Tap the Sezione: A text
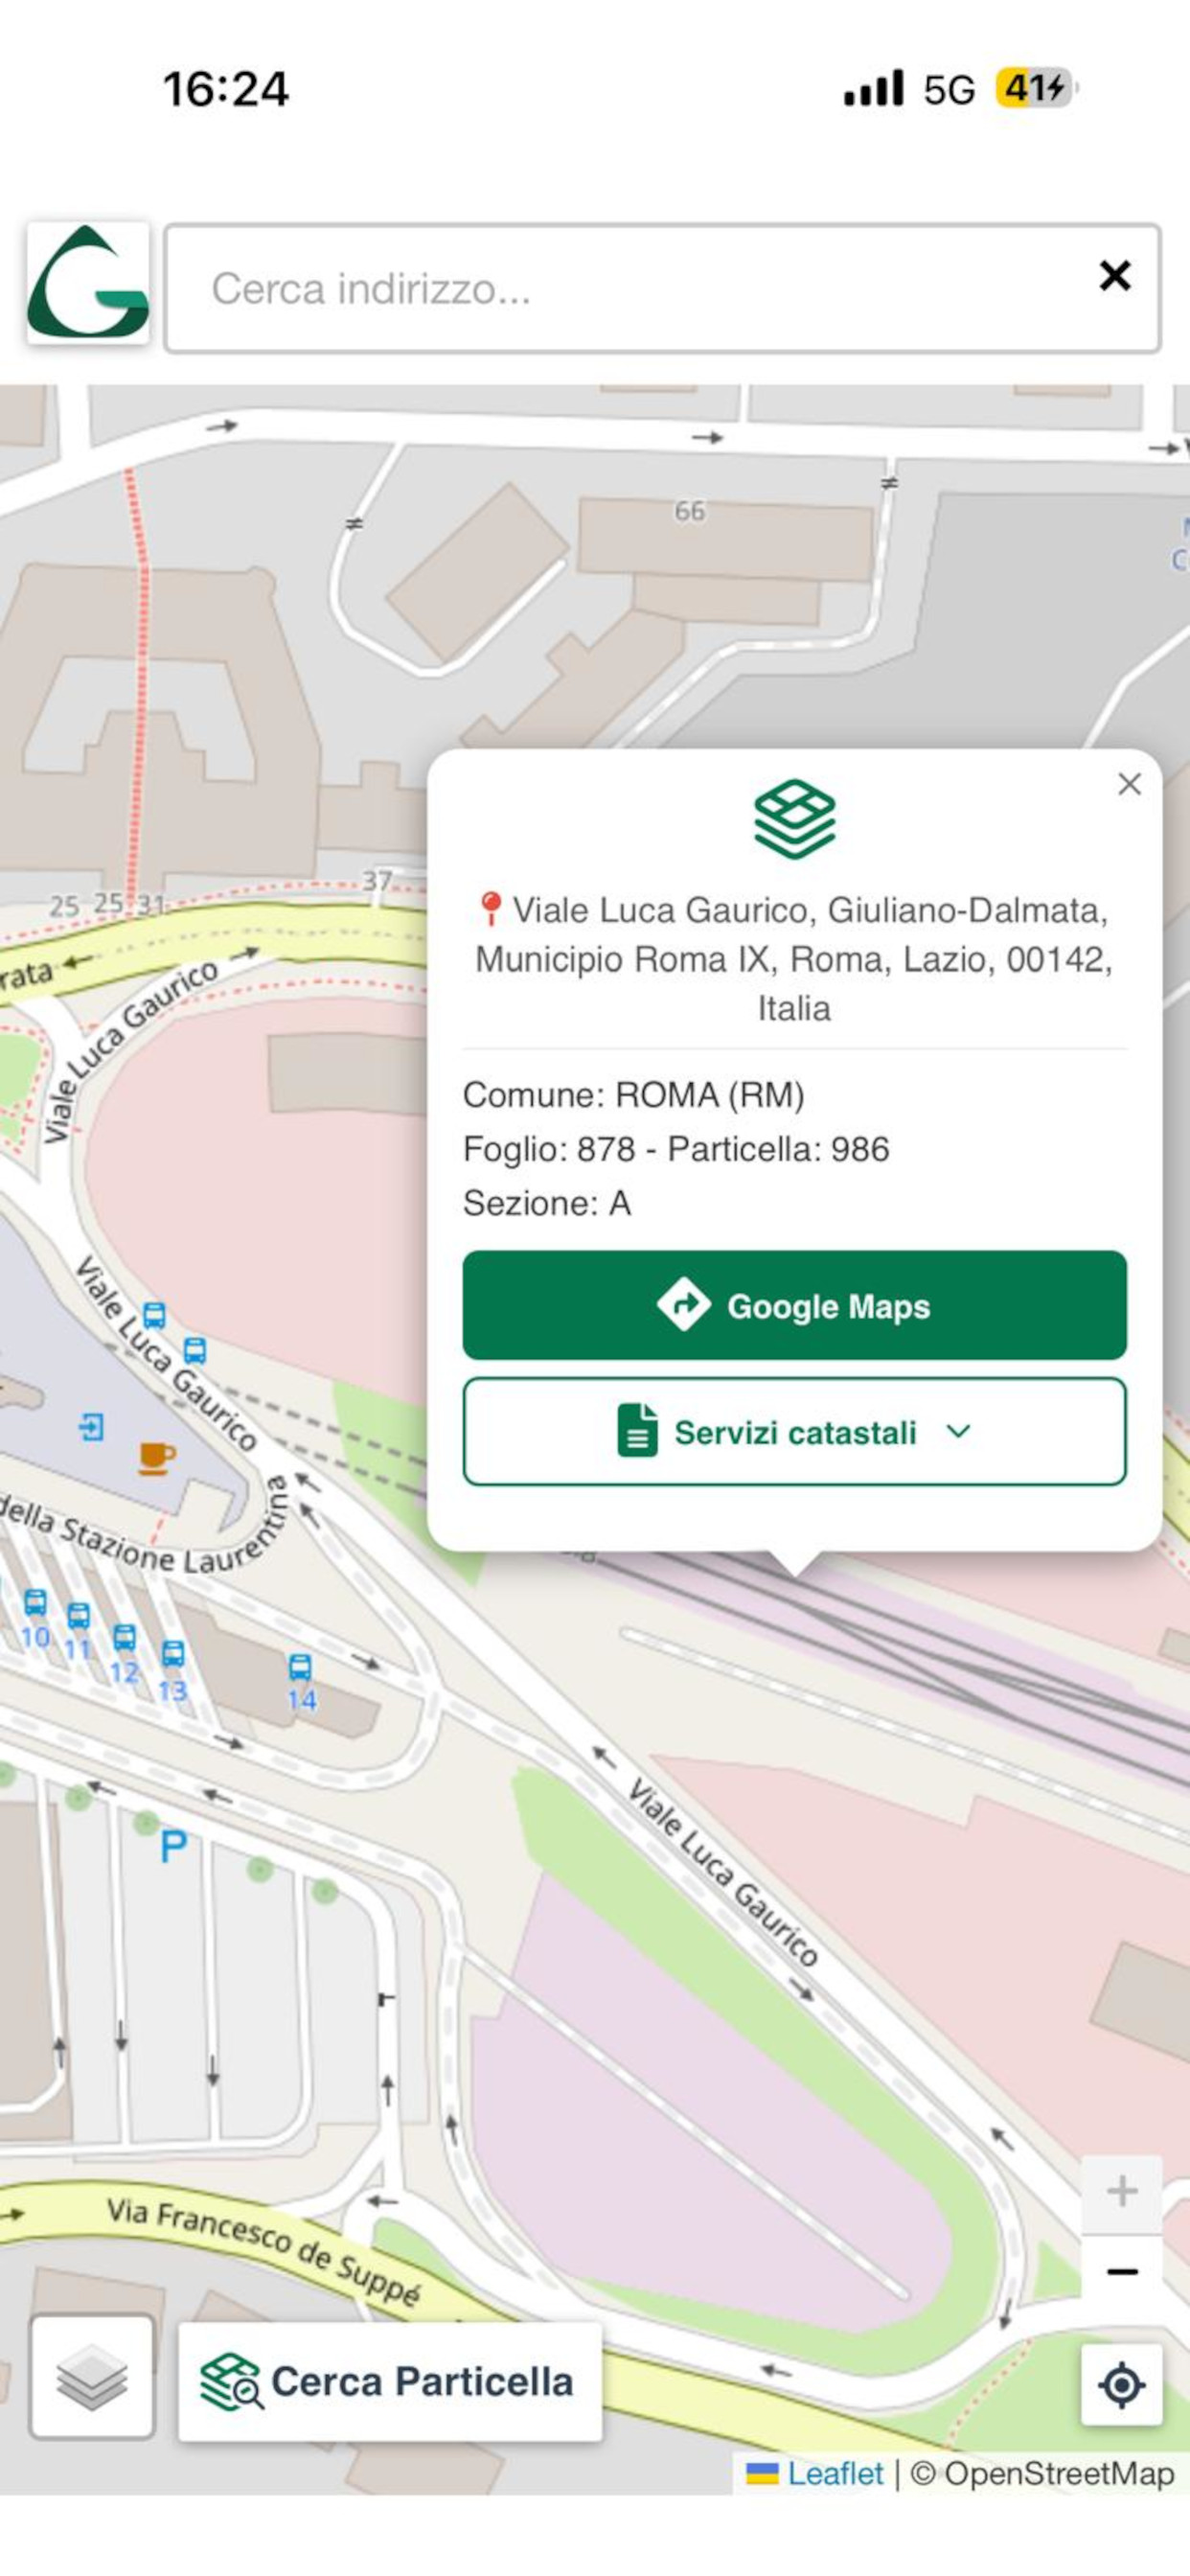This screenshot has height=2576, width=1190. pos(547,1203)
